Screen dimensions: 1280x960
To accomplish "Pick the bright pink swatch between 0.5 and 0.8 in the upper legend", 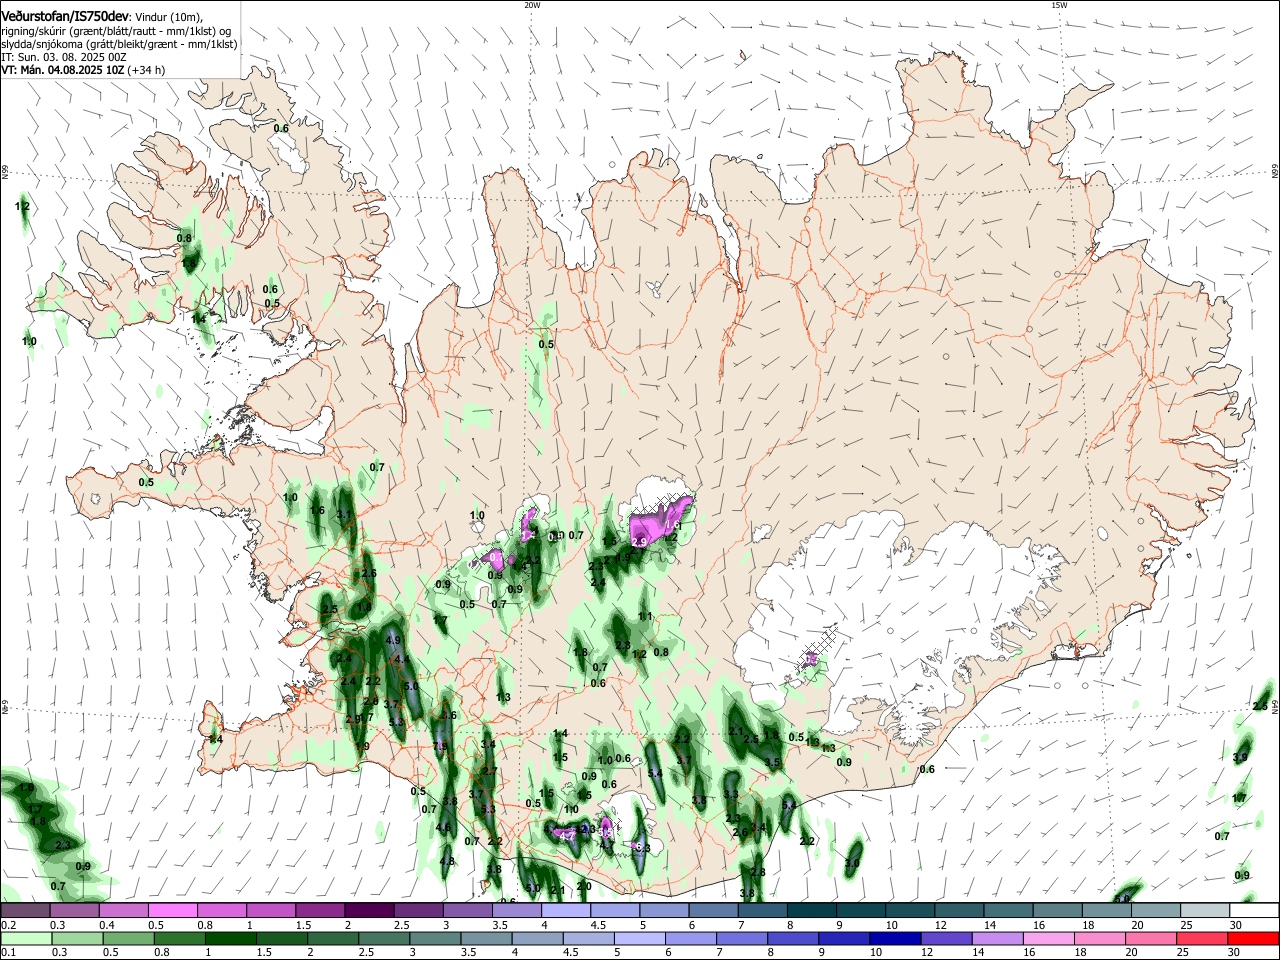I will [172, 911].
